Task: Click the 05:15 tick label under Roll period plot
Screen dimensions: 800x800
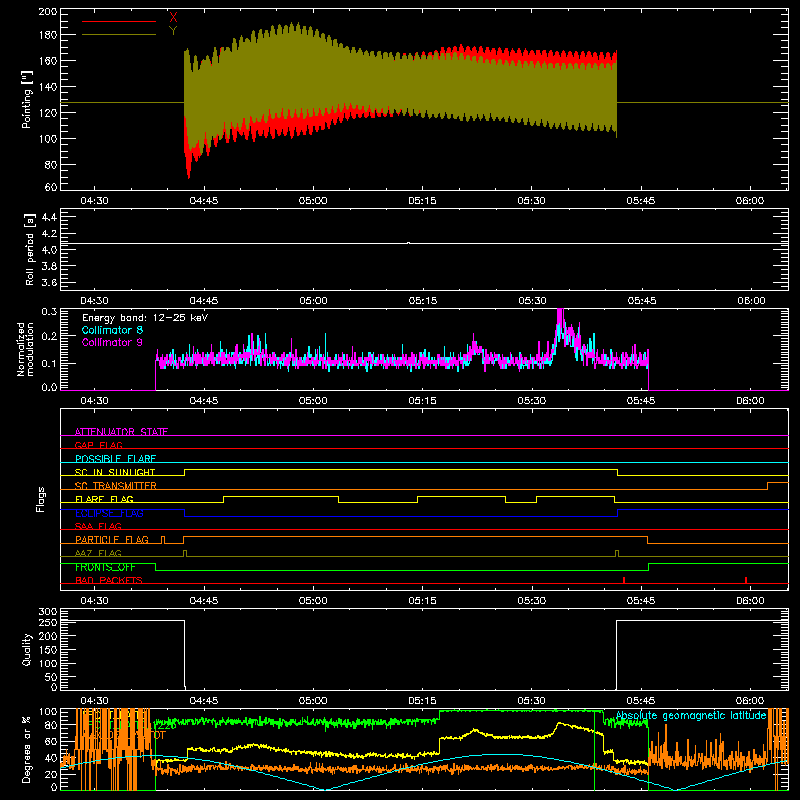Action: click(x=422, y=301)
